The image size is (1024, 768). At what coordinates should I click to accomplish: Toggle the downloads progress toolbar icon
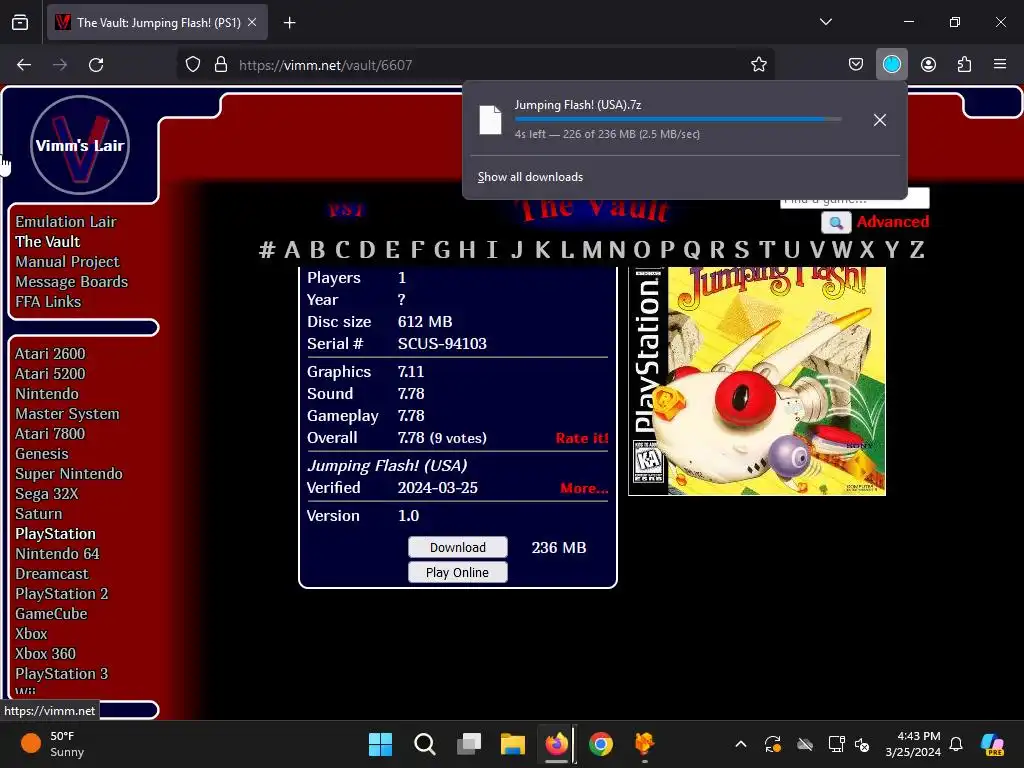click(x=891, y=65)
